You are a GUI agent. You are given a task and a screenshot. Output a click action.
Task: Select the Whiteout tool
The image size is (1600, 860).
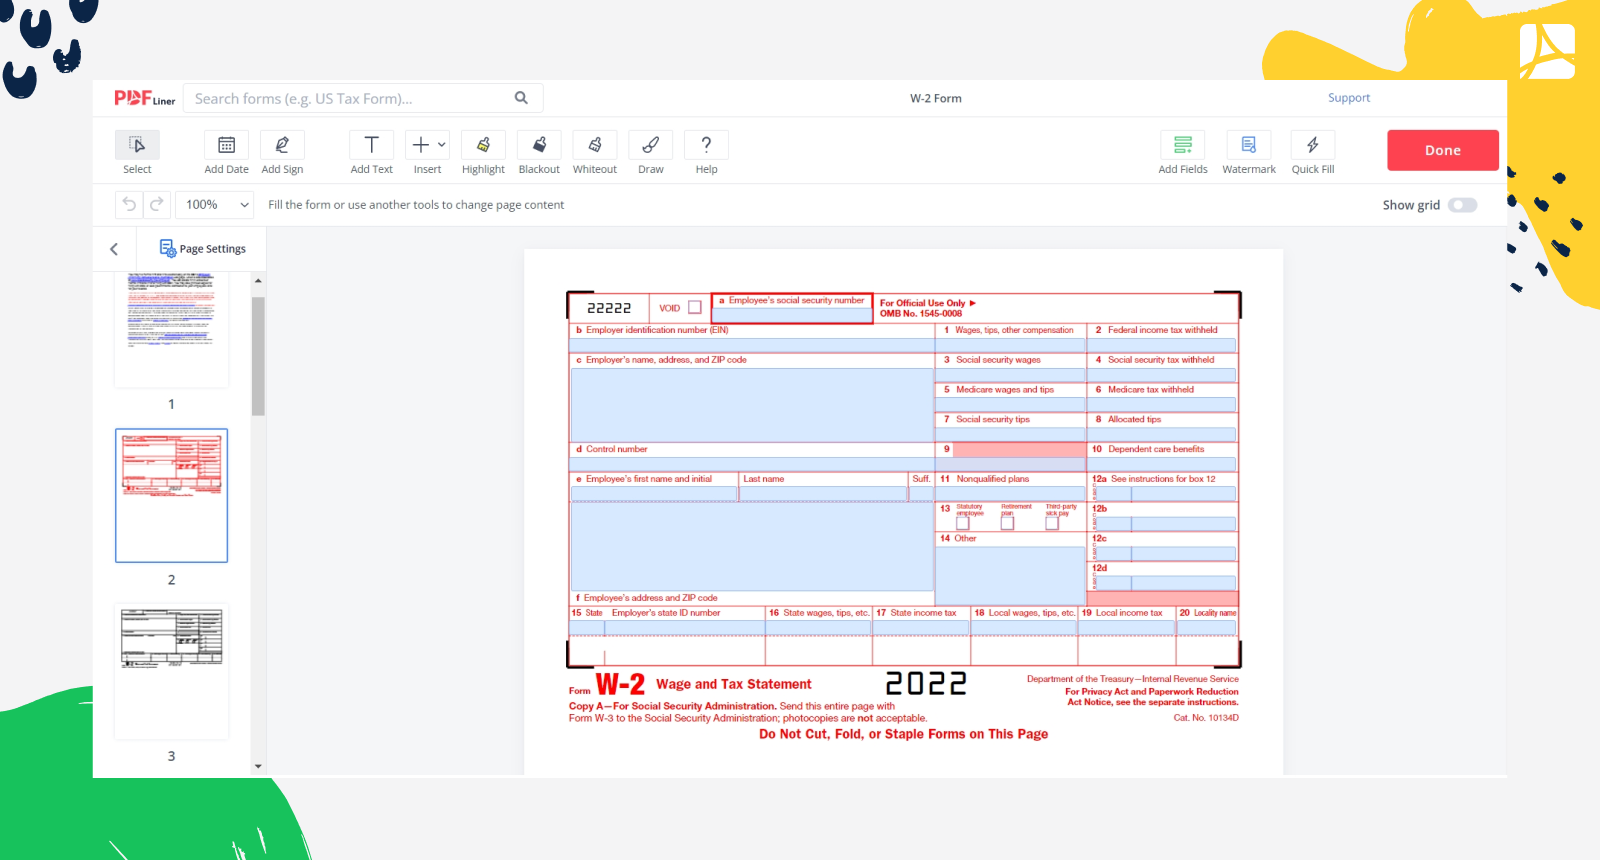click(x=595, y=145)
